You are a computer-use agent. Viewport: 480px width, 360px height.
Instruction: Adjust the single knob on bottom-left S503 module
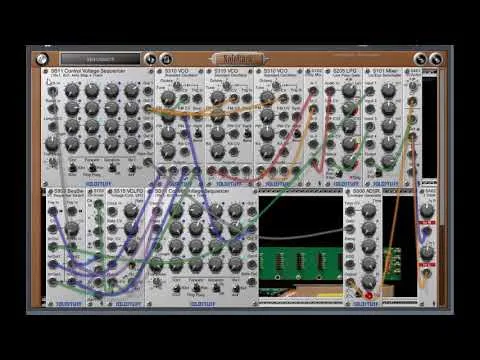click(71, 228)
